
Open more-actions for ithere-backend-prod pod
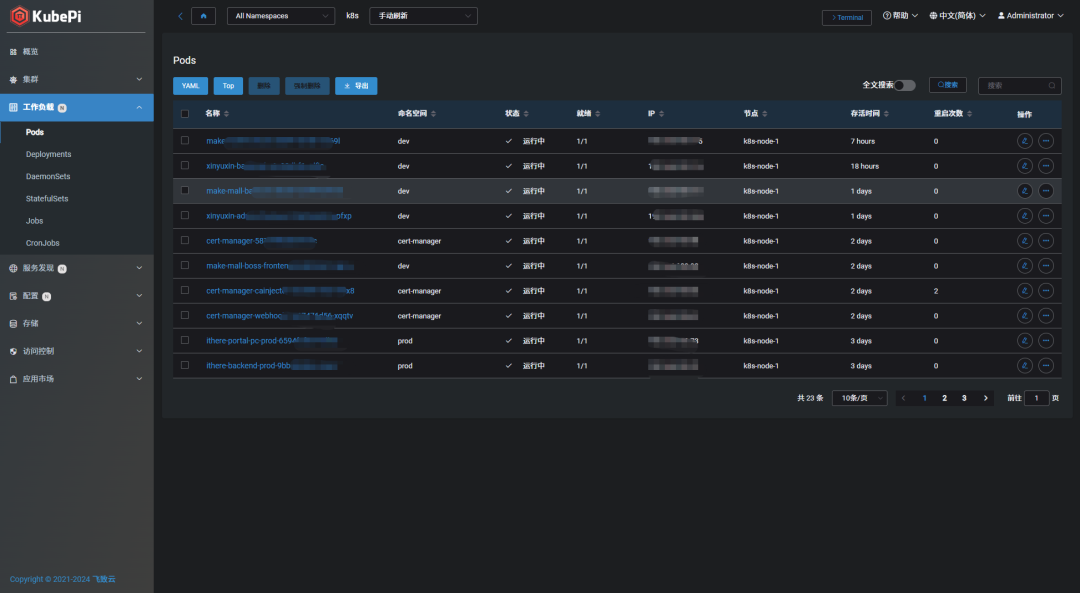pyautogui.click(x=1046, y=366)
